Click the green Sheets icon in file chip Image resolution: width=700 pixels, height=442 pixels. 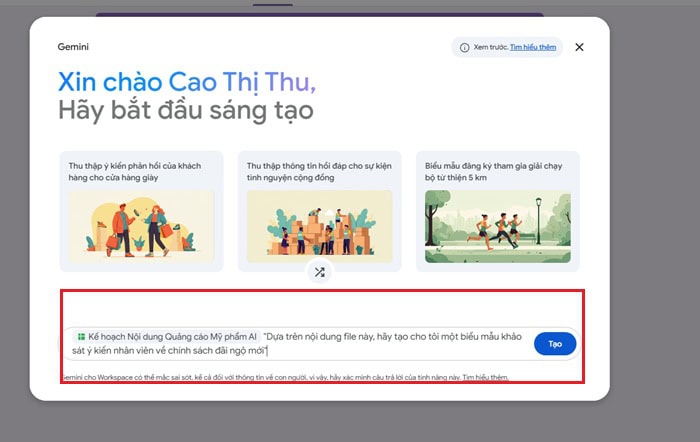(81, 337)
